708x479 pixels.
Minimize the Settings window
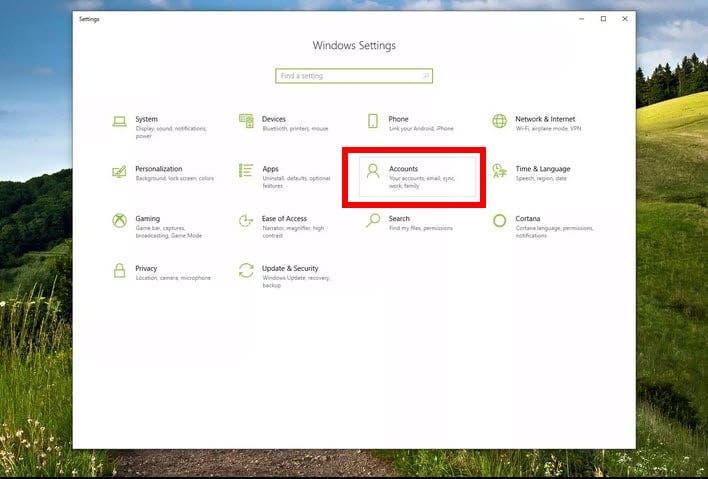tap(582, 19)
